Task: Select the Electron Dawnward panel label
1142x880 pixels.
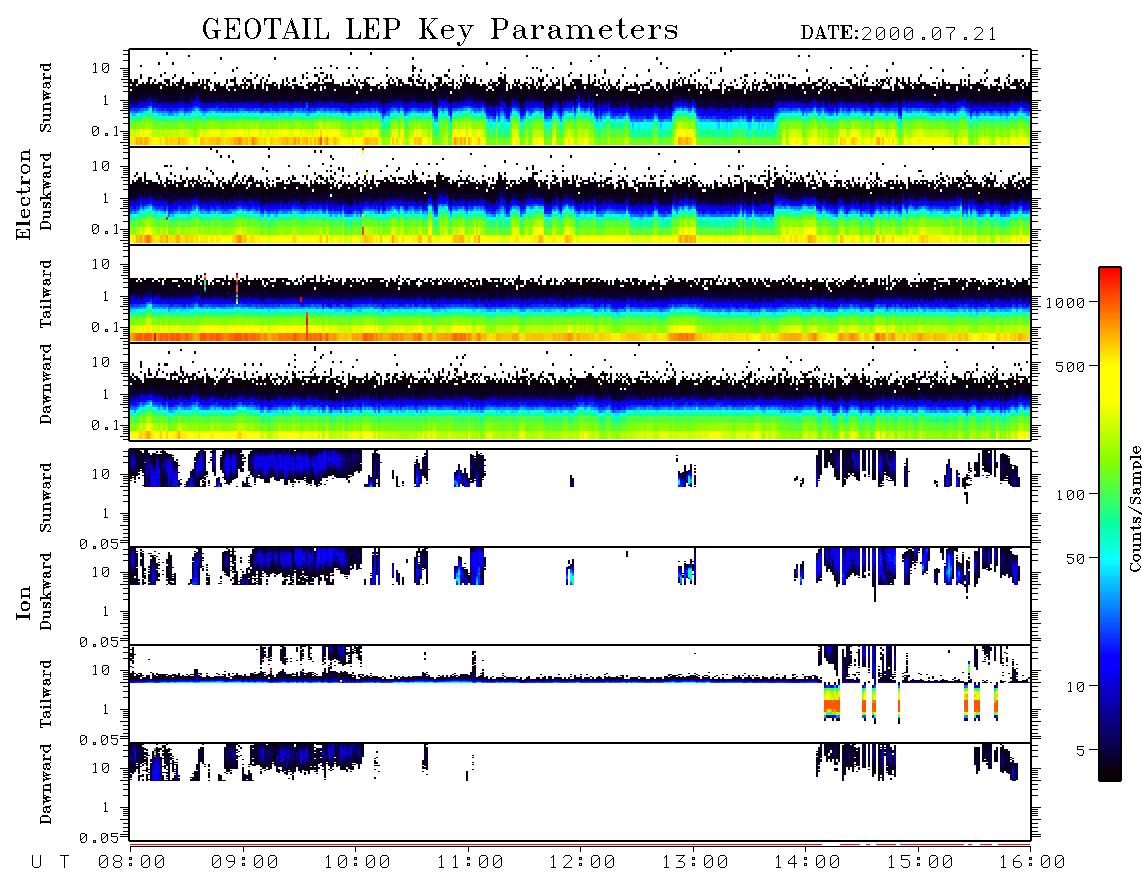Action: click(x=46, y=384)
